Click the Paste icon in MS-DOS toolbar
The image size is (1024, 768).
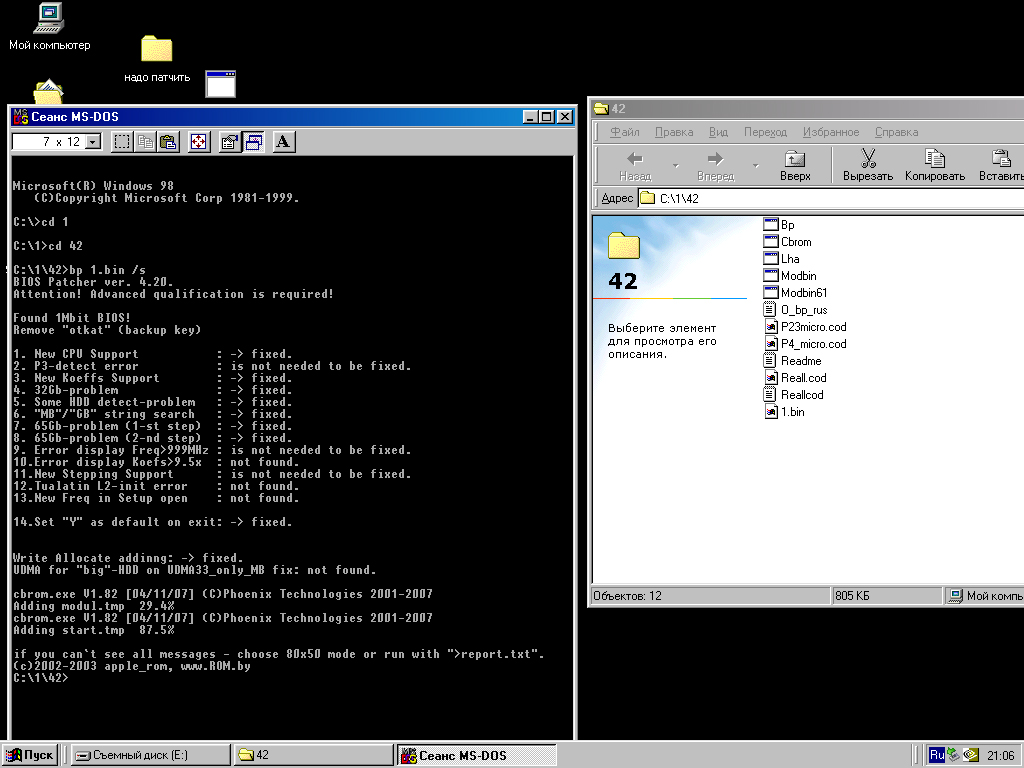[168, 142]
